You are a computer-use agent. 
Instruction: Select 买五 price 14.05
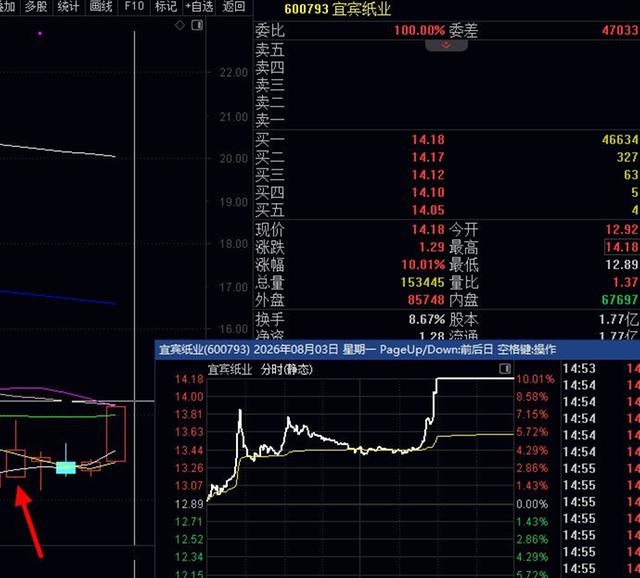(x=428, y=210)
